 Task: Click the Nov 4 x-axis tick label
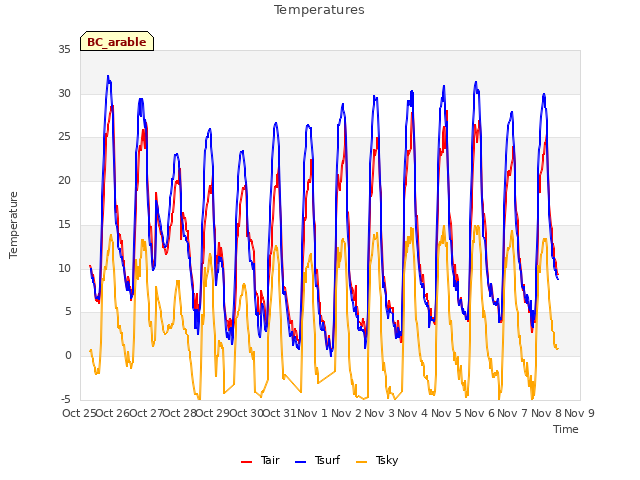pos(413,413)
